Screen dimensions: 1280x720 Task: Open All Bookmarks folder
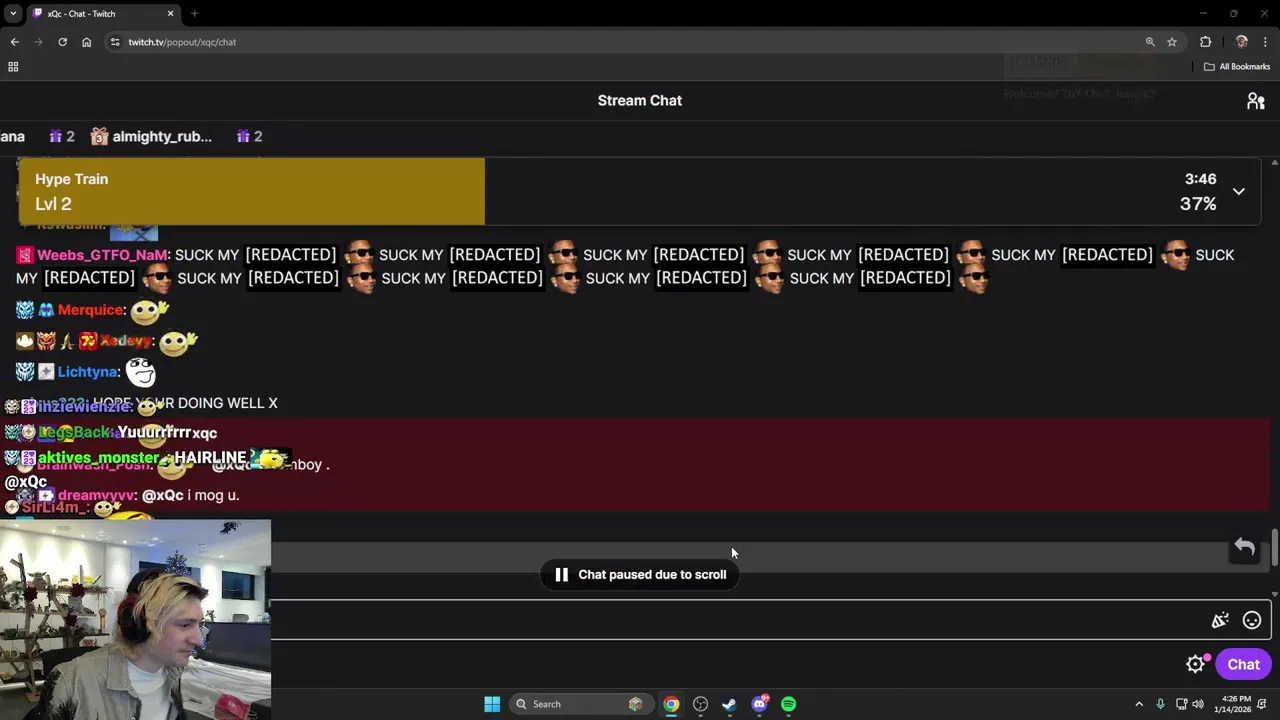[x=1236, y=67]
